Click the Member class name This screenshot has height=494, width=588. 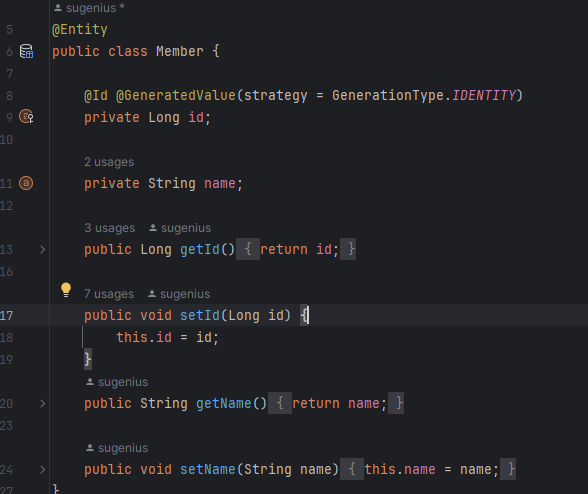[180, 51]
